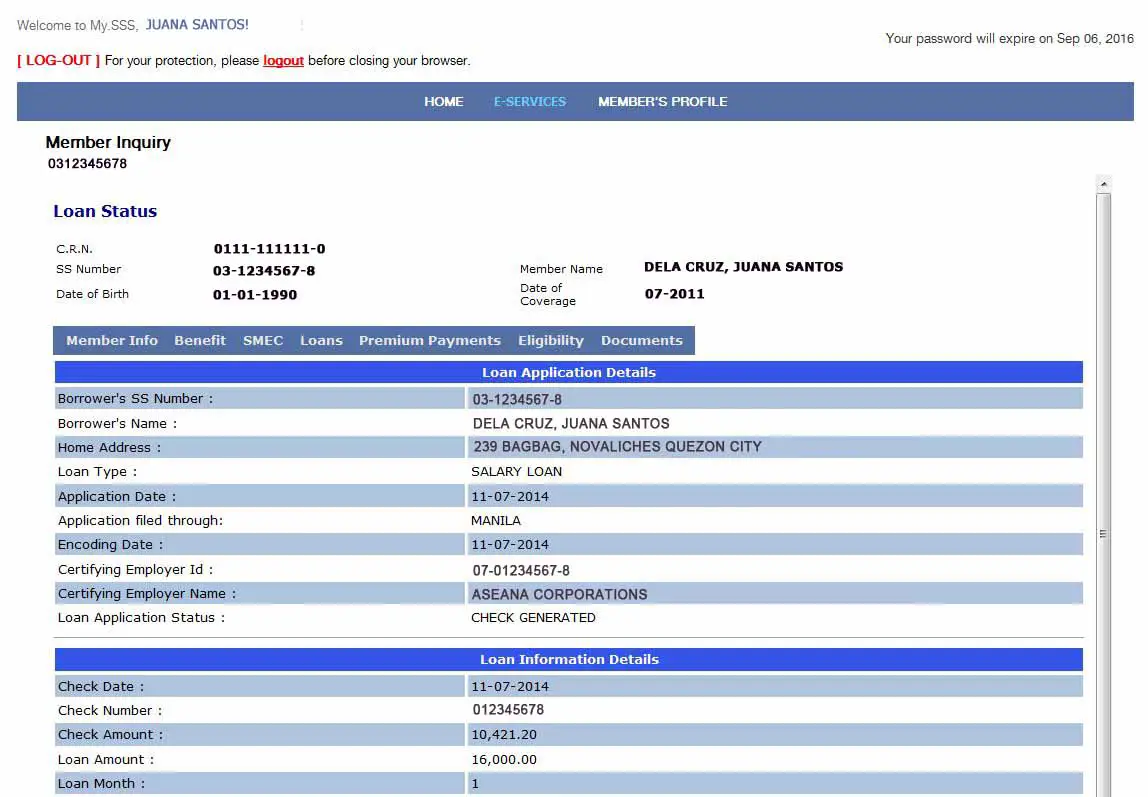Click the underlined logout link
The width and height of the screenshot is (1148, 797).
283,61
